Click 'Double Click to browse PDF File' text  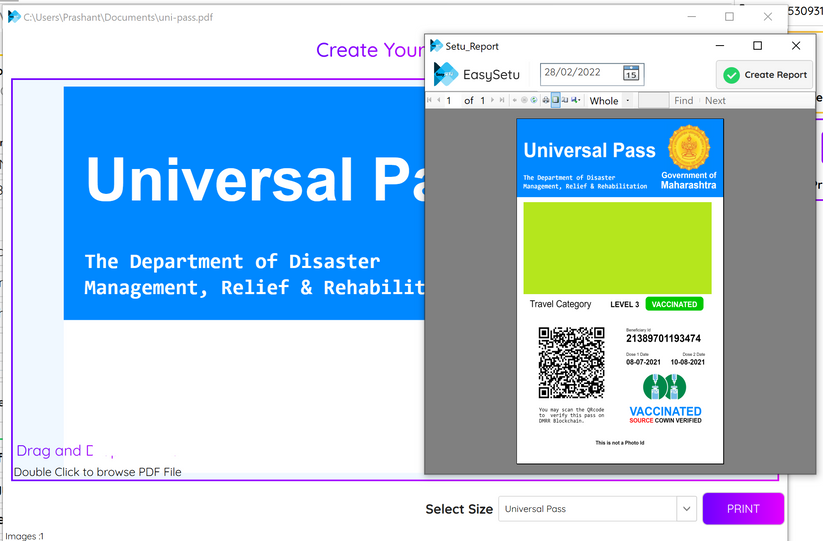pyautogui.click(x=98, y=472)
